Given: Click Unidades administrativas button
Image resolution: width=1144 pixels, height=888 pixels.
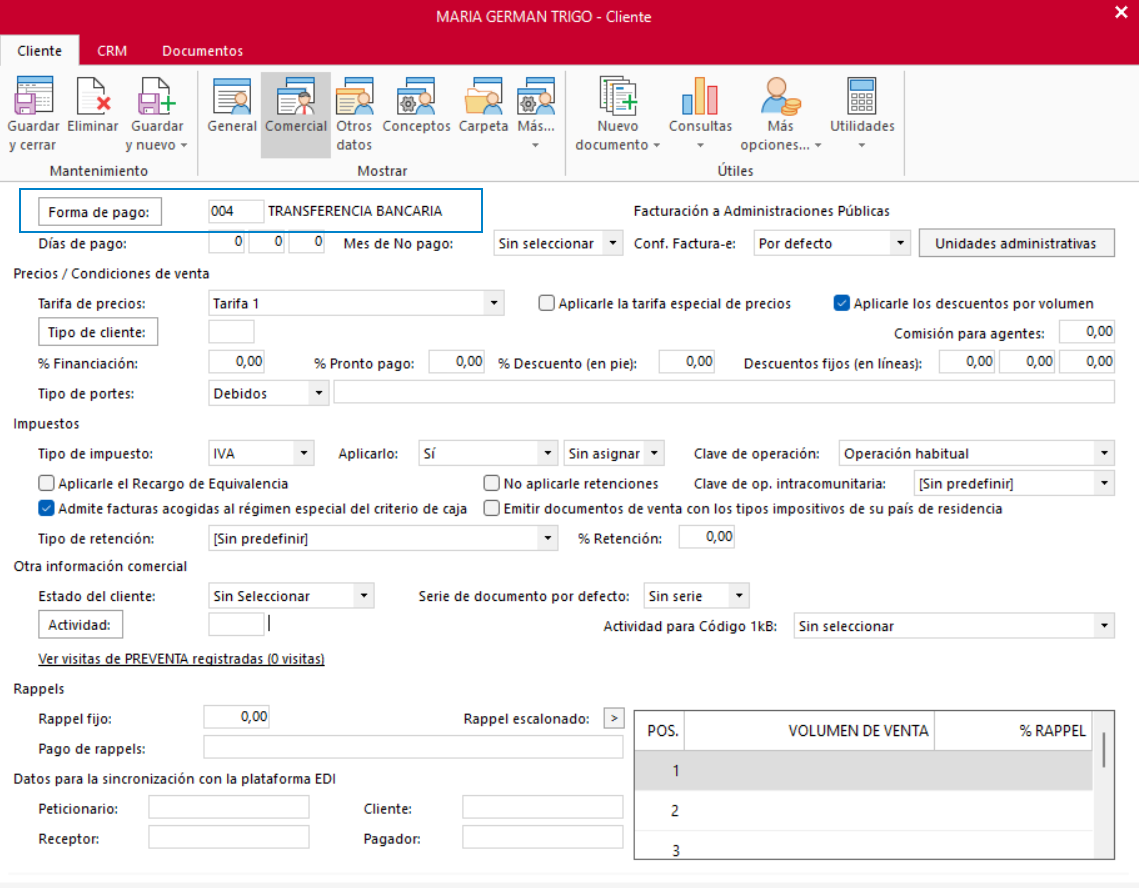Looking at the screenshot, I should click(1016, 243).
